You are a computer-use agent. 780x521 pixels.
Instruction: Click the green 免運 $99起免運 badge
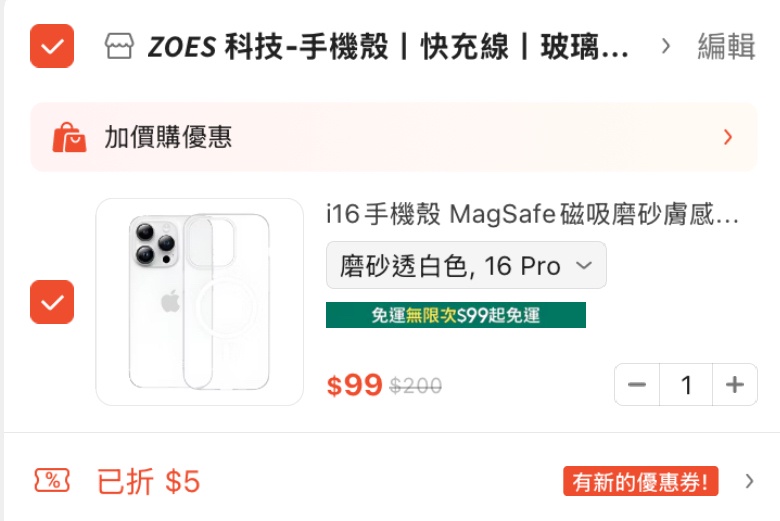coord(455,315)
